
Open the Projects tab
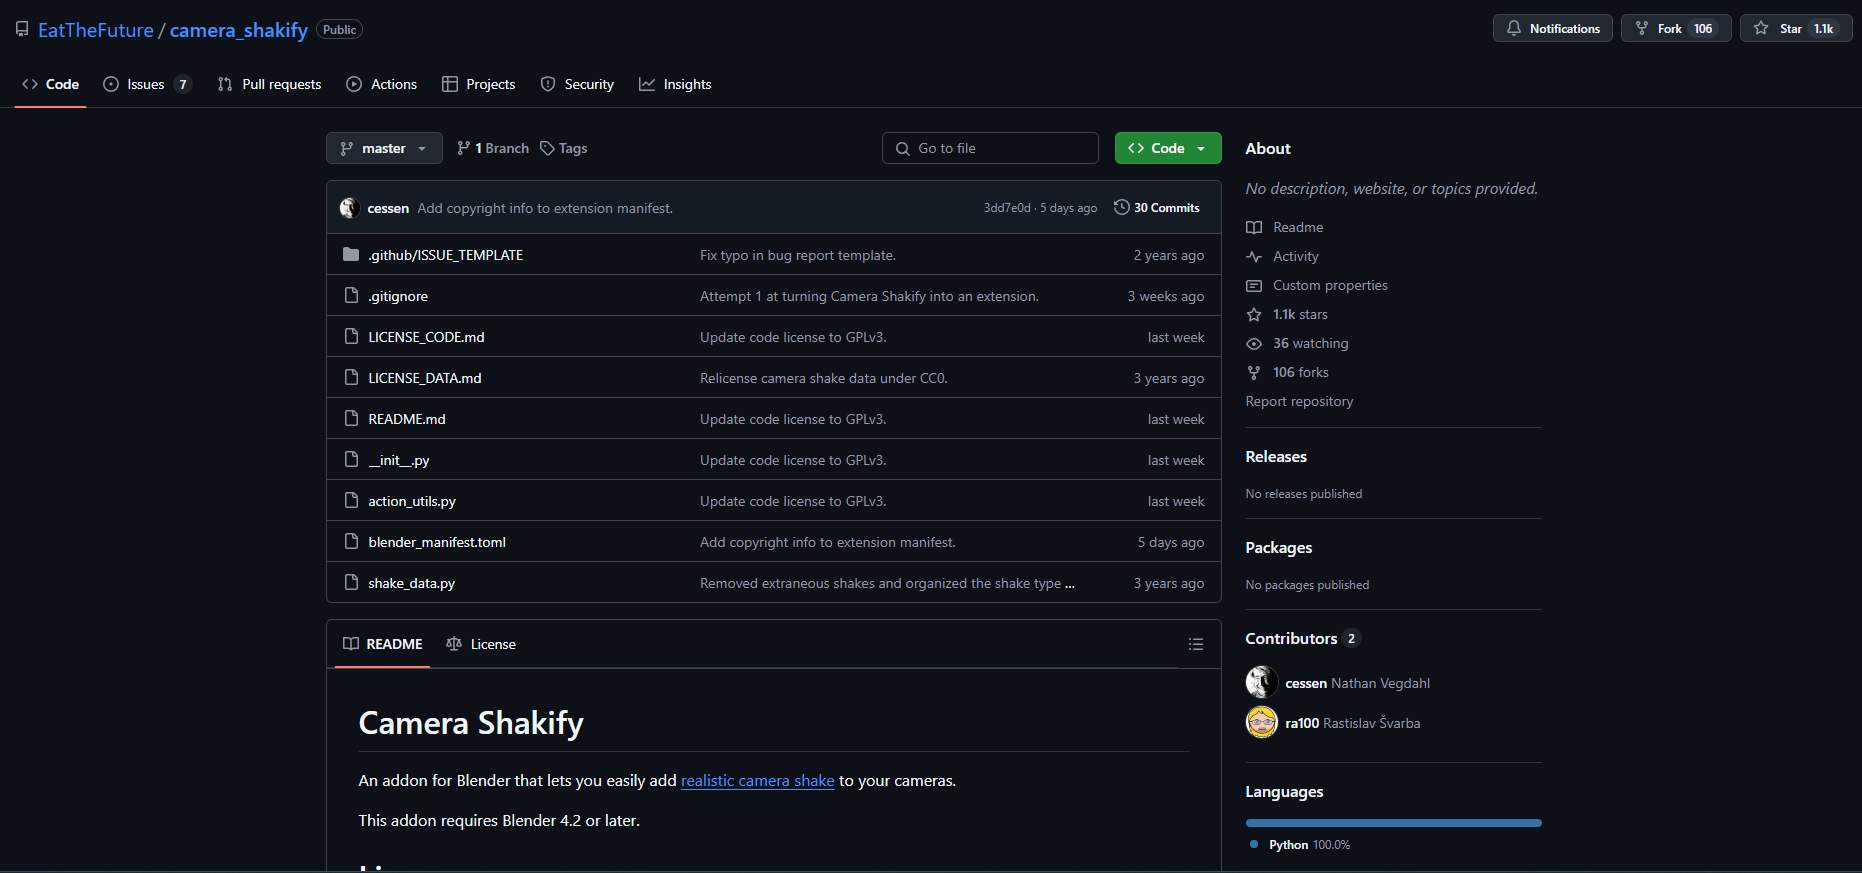coord(478,84)
